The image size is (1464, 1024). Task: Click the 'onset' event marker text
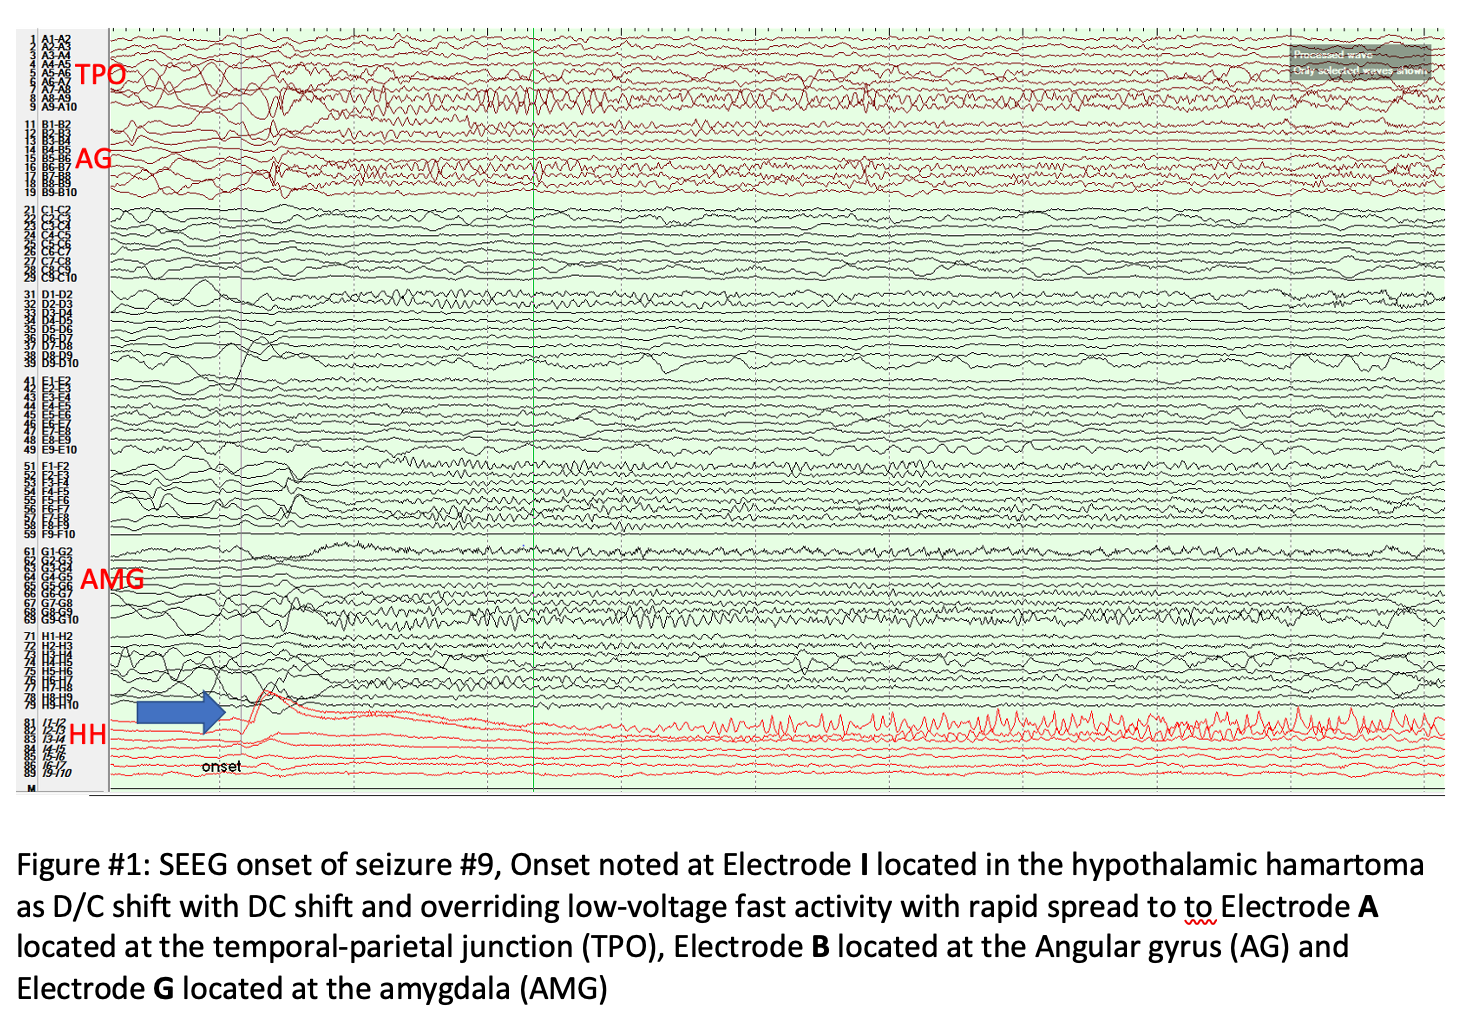tap(221, 767)
